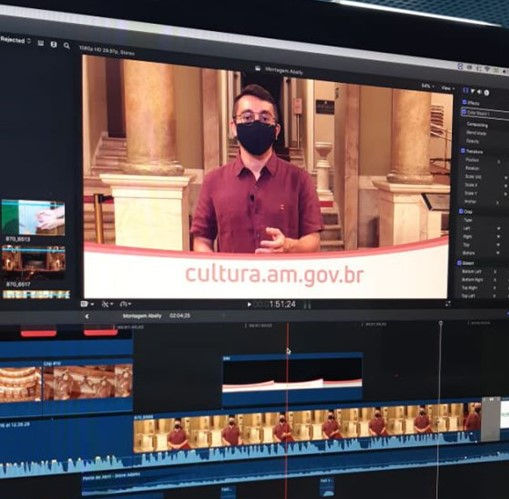The height and width of the screenshot is (499, 509).
Task: Expand the Scale (All) parameter arrow
Action: (505, 178)
